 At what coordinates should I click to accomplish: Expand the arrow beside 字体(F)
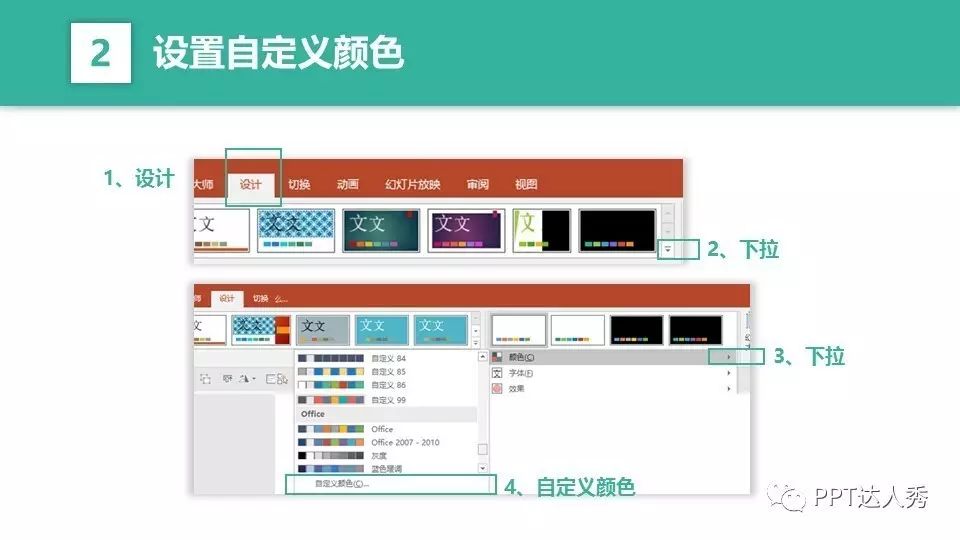[729, 373]
